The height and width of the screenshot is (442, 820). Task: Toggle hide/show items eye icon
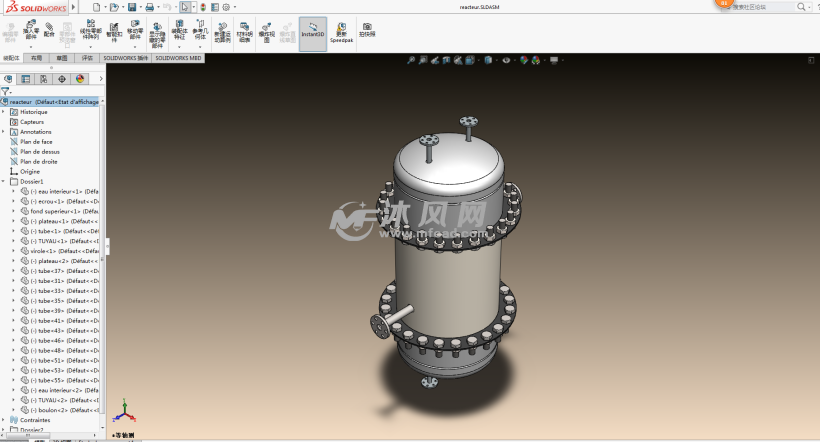[507, 60]
